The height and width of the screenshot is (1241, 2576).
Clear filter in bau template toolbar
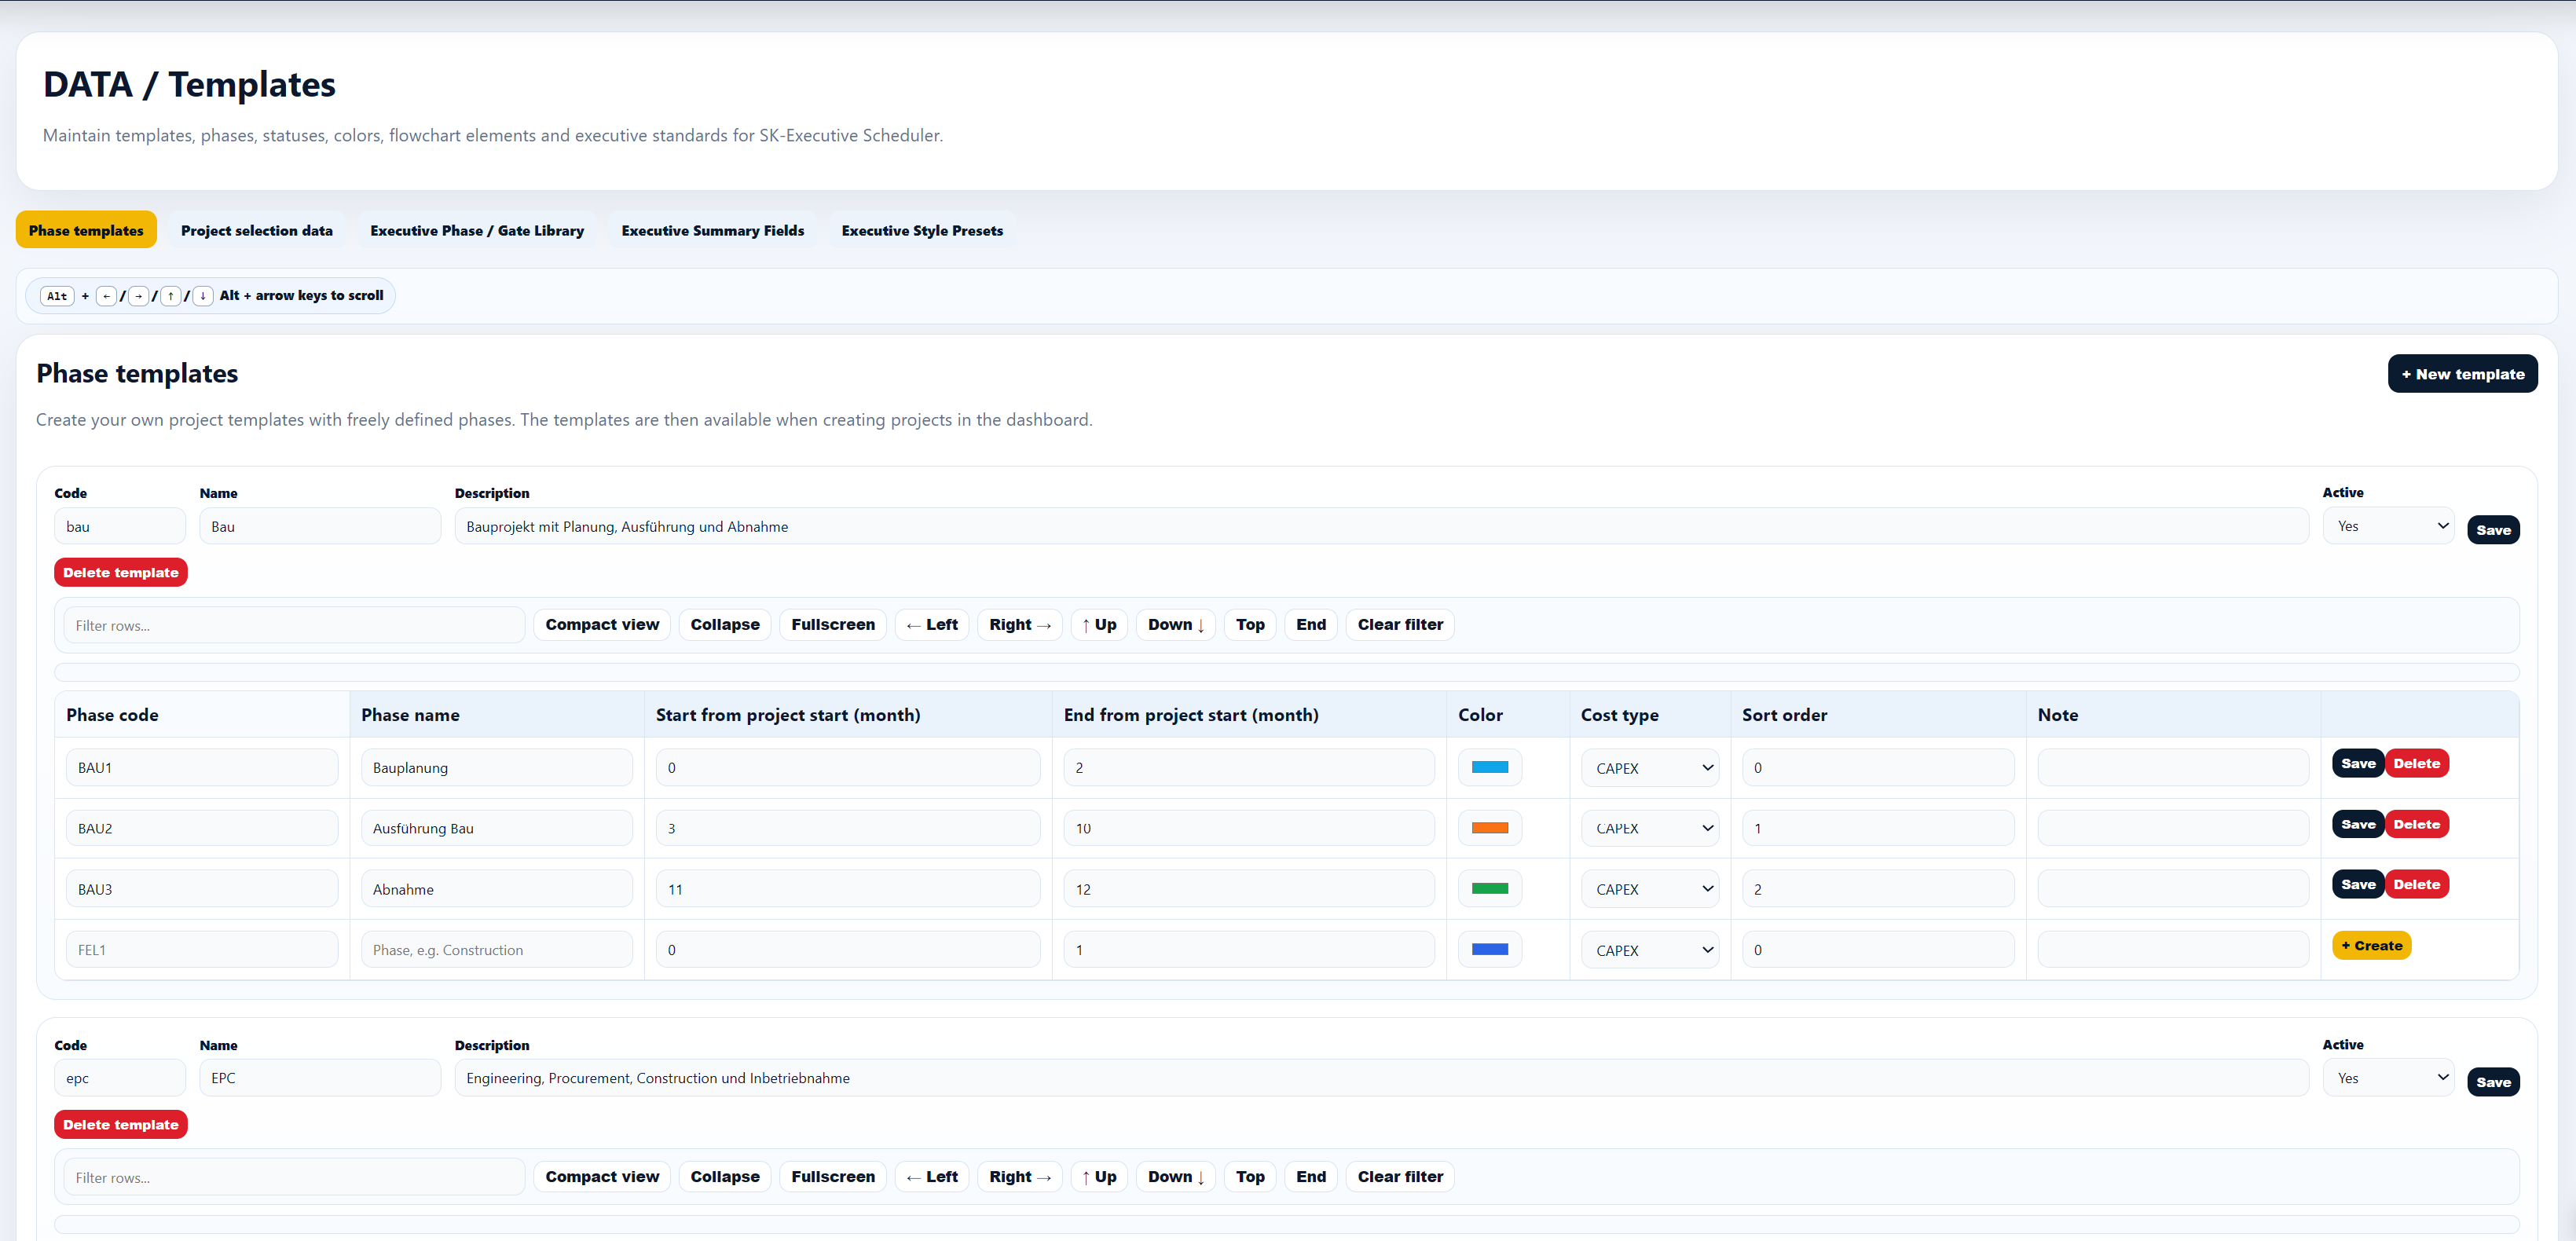click(1400, 624)
